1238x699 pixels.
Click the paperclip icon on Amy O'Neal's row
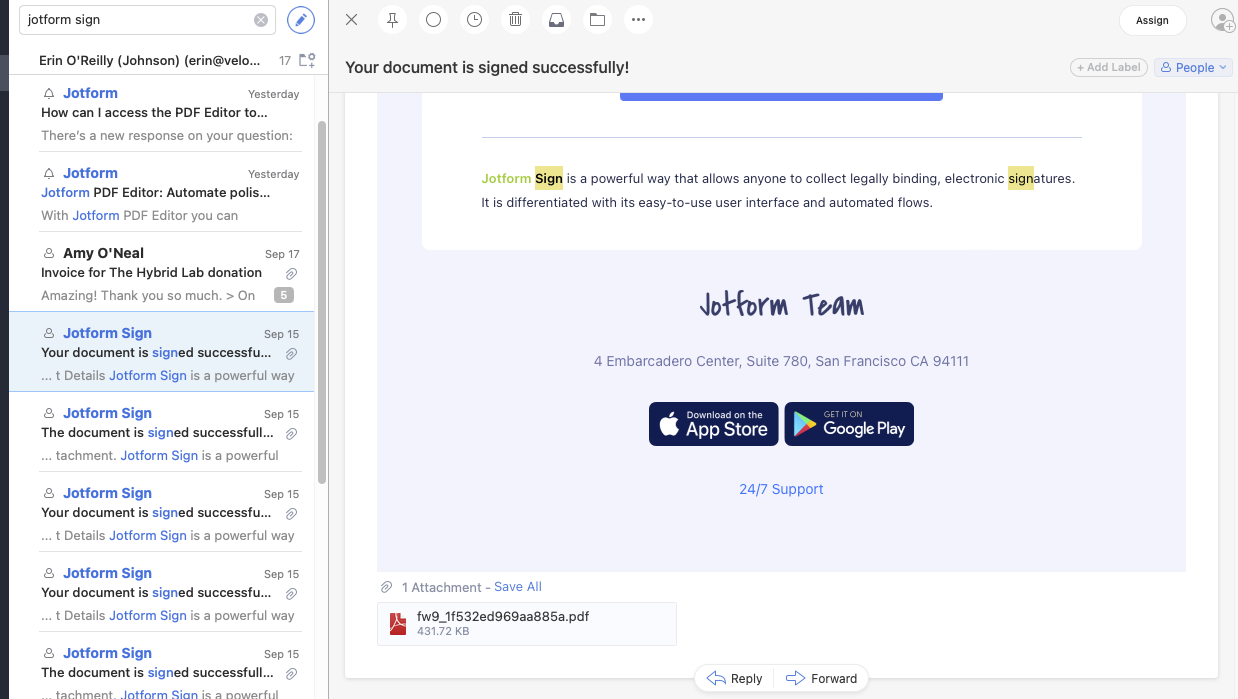pos(291,273)
